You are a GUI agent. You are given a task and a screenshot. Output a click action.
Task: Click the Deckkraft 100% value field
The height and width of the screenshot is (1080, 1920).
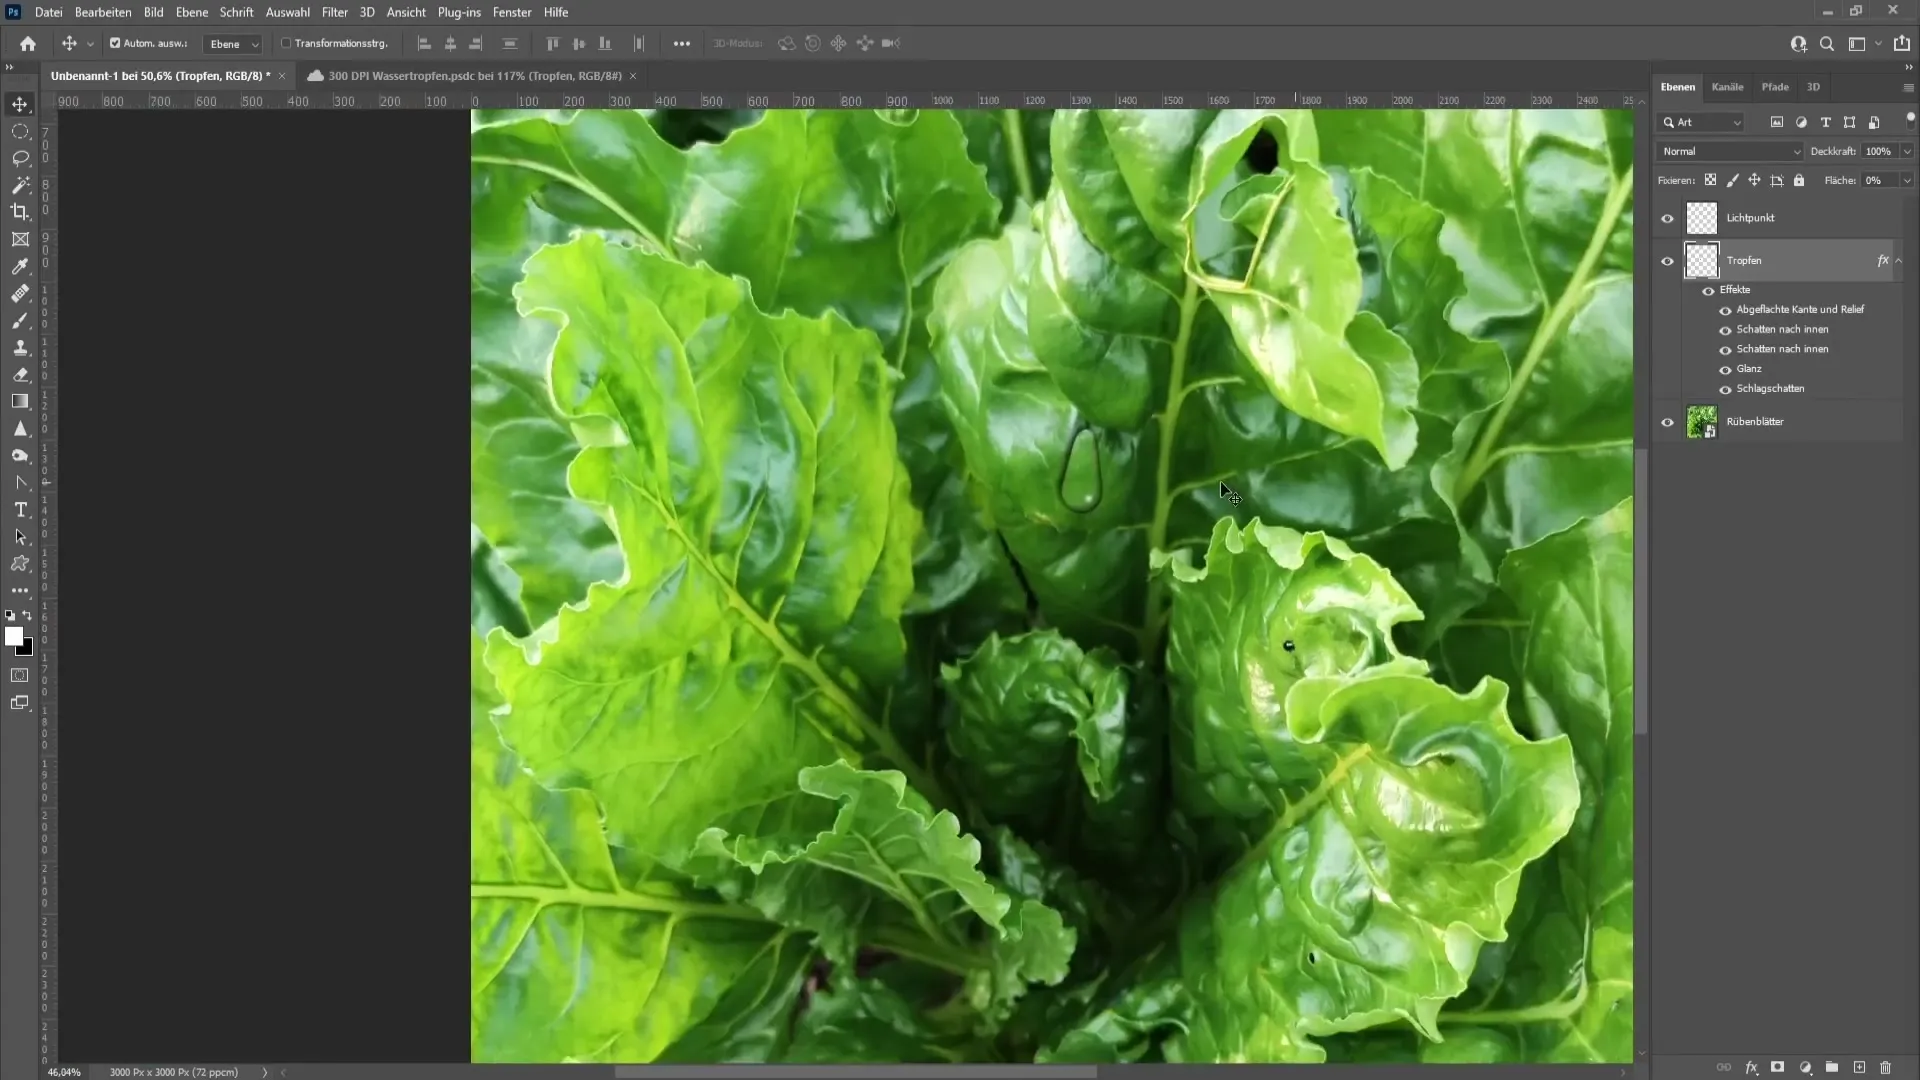(1880, 151)
